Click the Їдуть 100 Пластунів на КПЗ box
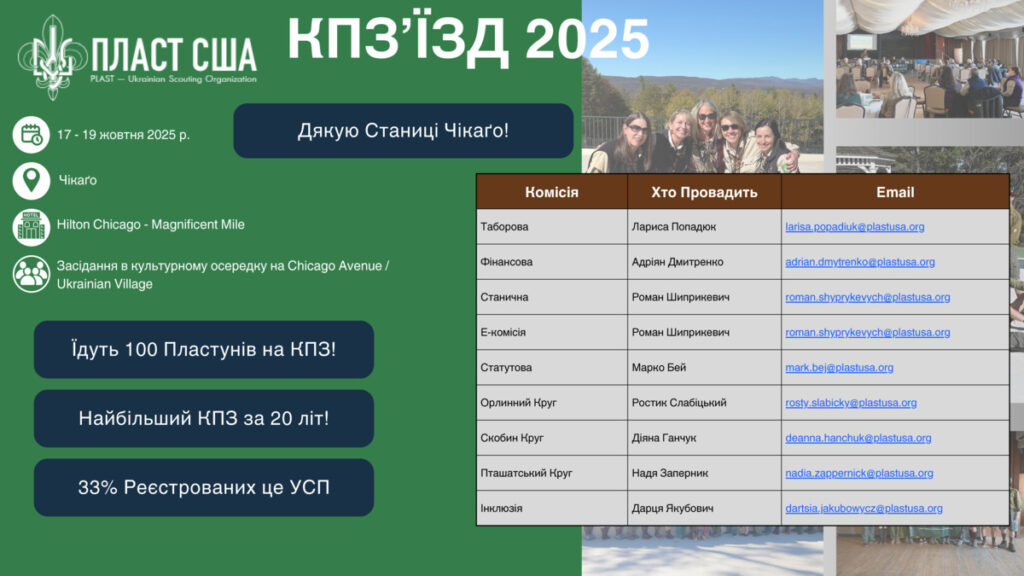The image size is (1024, 576). pyautogui.click(x=204, y=350)
